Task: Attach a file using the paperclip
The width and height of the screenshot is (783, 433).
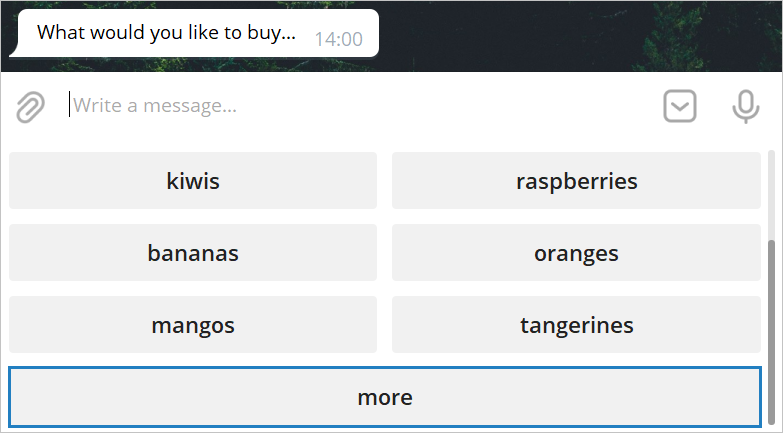Action: click(x=31, y=106)
